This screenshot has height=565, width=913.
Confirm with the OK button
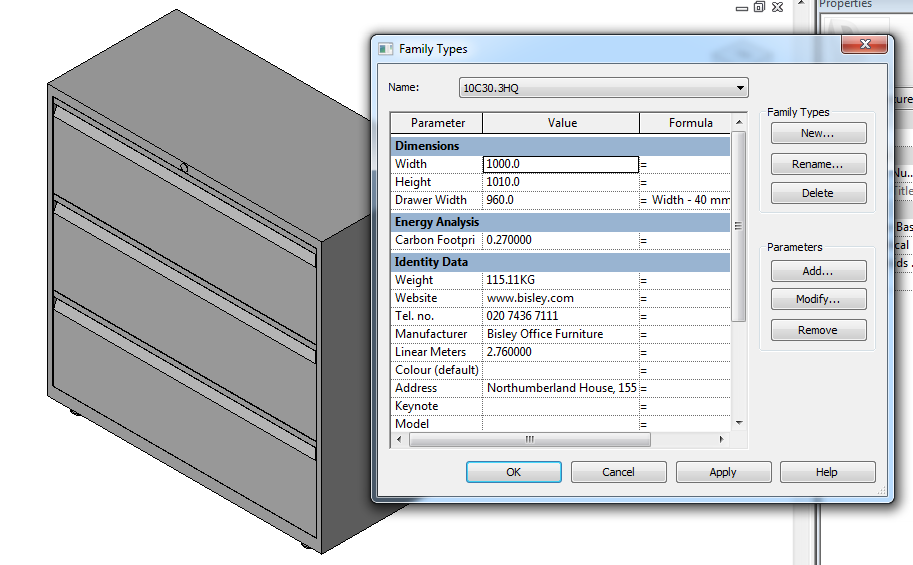pyautogui.click(x=514, y=472)
